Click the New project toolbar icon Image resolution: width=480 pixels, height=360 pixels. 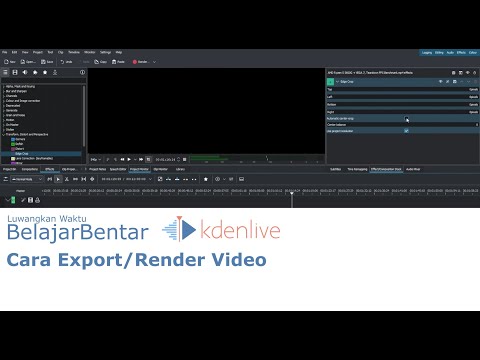(x=7, y=62)
